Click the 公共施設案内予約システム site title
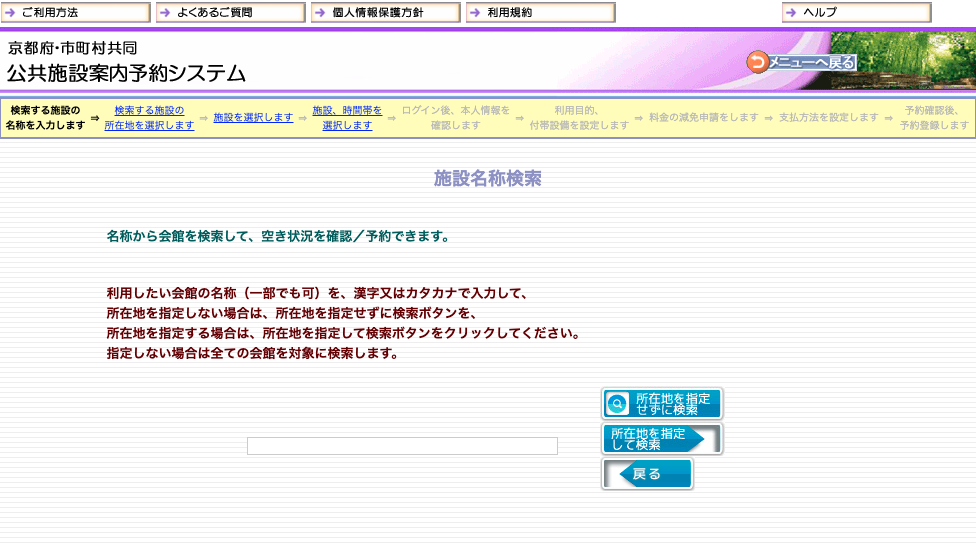 [x=126, y=73]
